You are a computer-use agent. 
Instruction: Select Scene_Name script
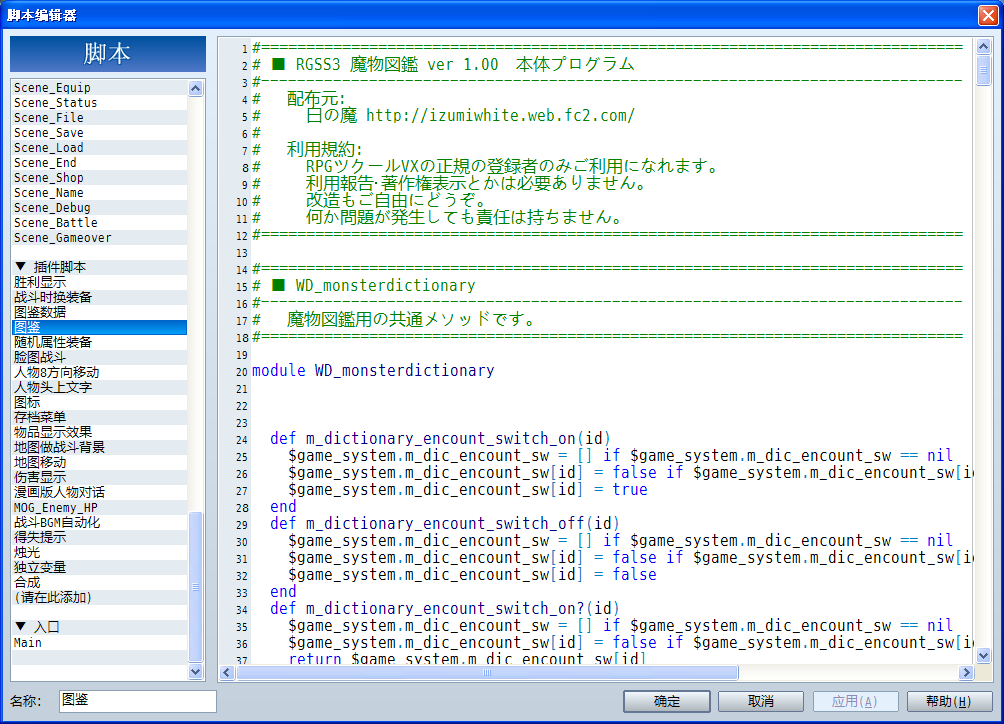click(99, 193)
